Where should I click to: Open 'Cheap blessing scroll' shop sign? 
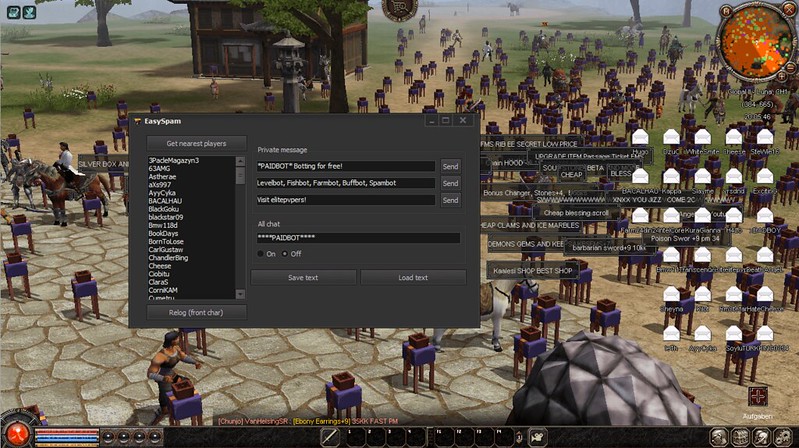click(576, 213)
